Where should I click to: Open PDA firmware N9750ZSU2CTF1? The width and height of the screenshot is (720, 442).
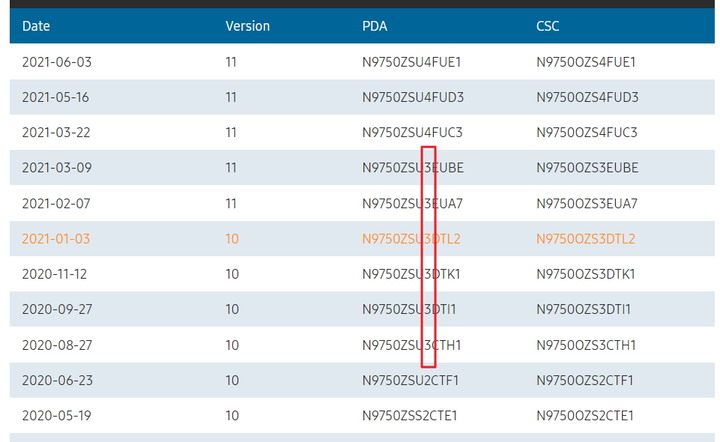411,380
